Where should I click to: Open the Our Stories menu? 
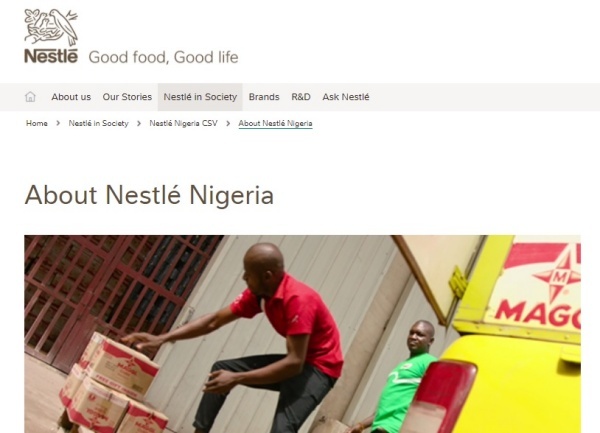[127, 97]
